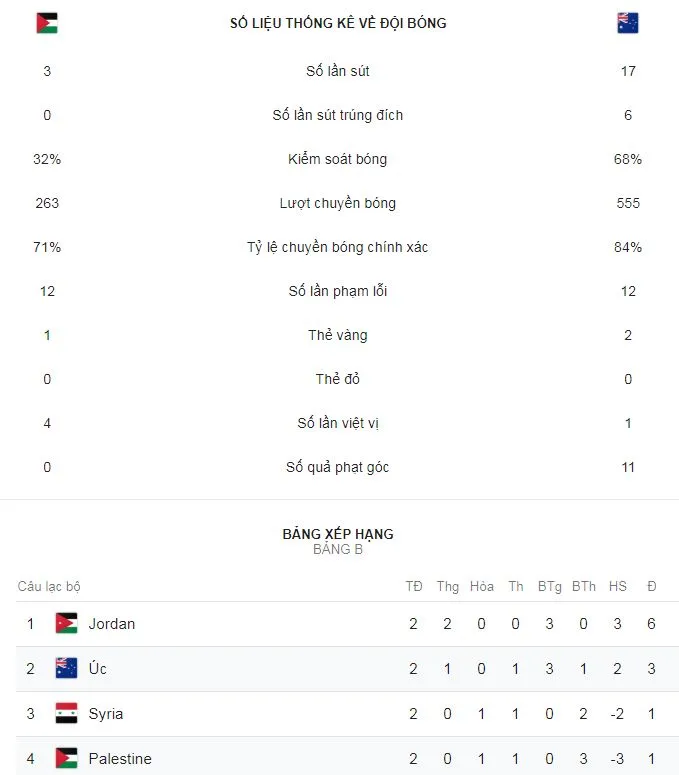Click the 'Kiểm soát bóng' stat label
The height and width of the screenshot is (775, 679).
coord(338,159)
